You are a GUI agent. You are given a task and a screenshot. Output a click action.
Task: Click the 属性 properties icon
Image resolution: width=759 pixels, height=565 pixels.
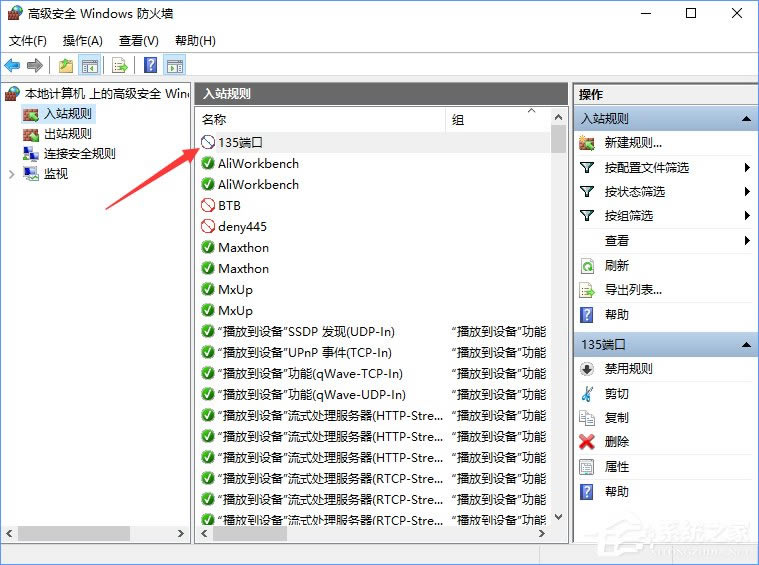point(587,467)
